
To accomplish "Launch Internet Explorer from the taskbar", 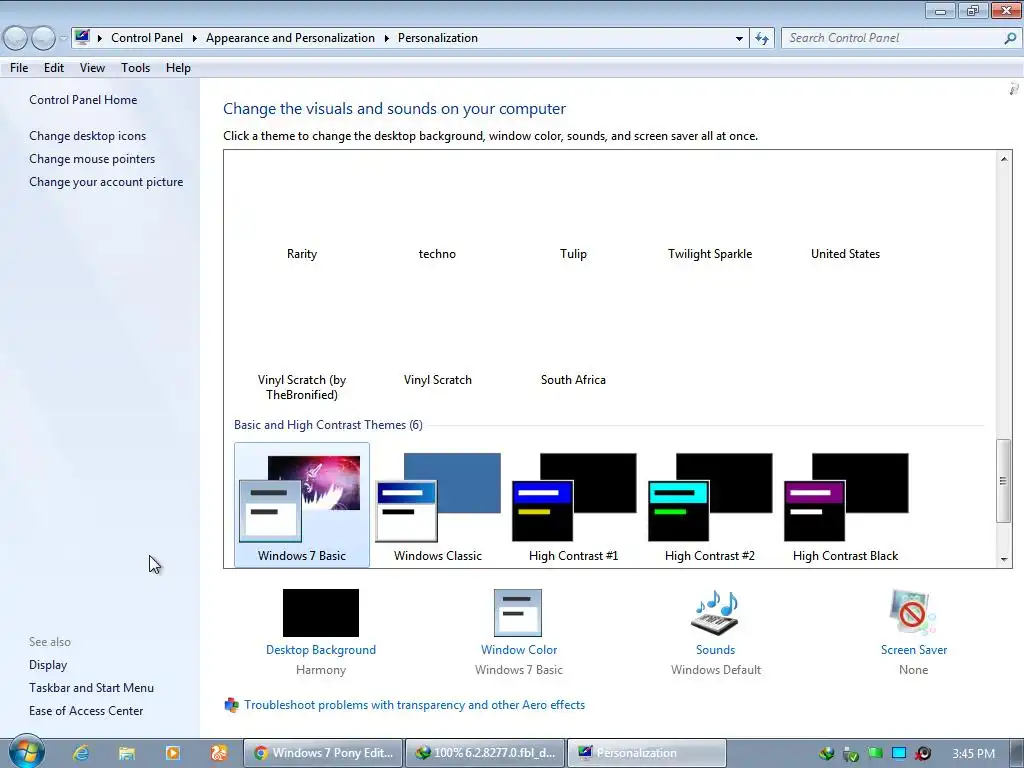I will click(x=81, y=753).
